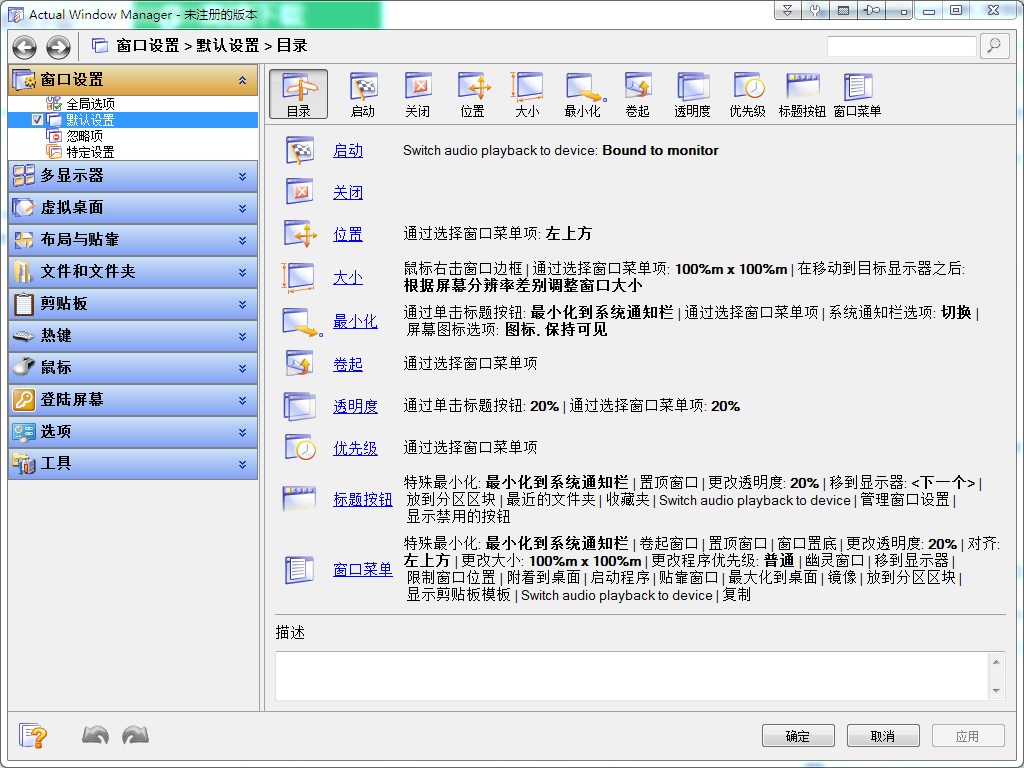Open the 启动 link
Screen dimensions: 1024x768
tap(347, 151)
